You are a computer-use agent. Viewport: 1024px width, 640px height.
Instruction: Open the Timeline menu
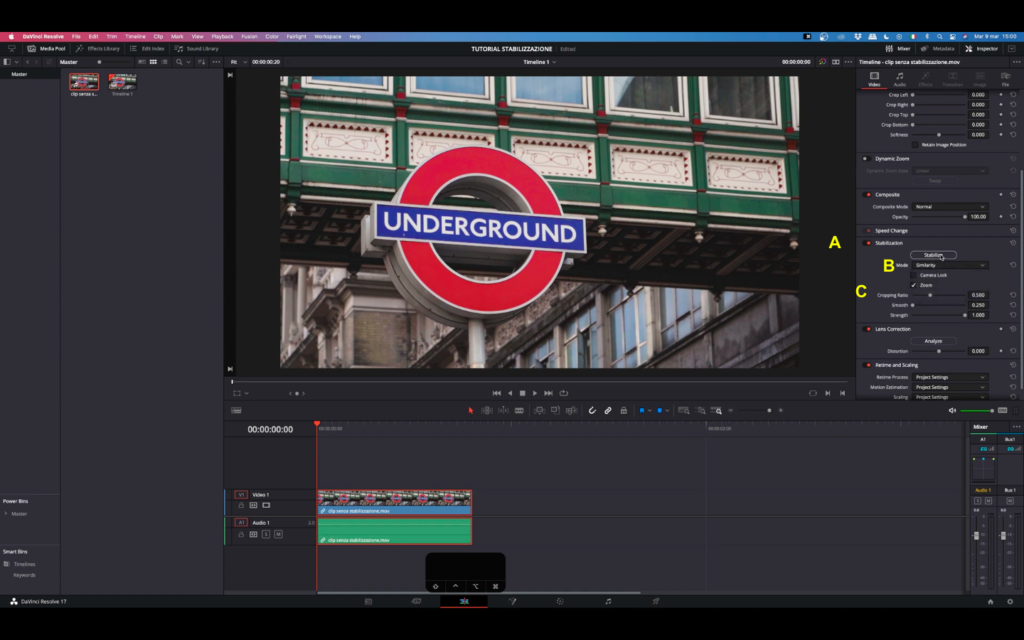[x=135, y=37]
